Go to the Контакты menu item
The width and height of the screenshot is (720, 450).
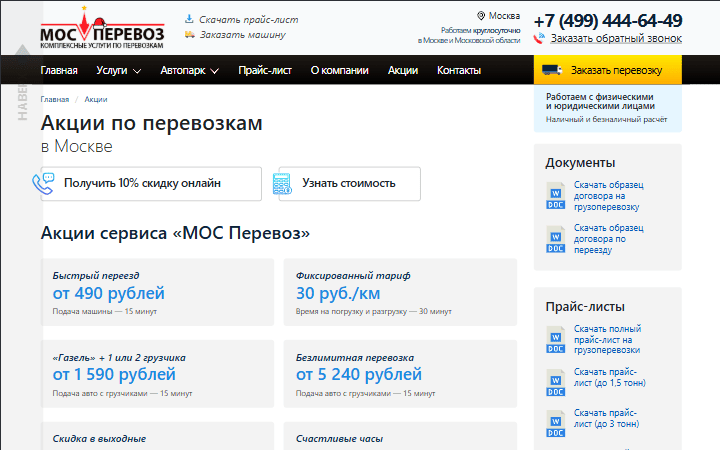tap(459, 71)
